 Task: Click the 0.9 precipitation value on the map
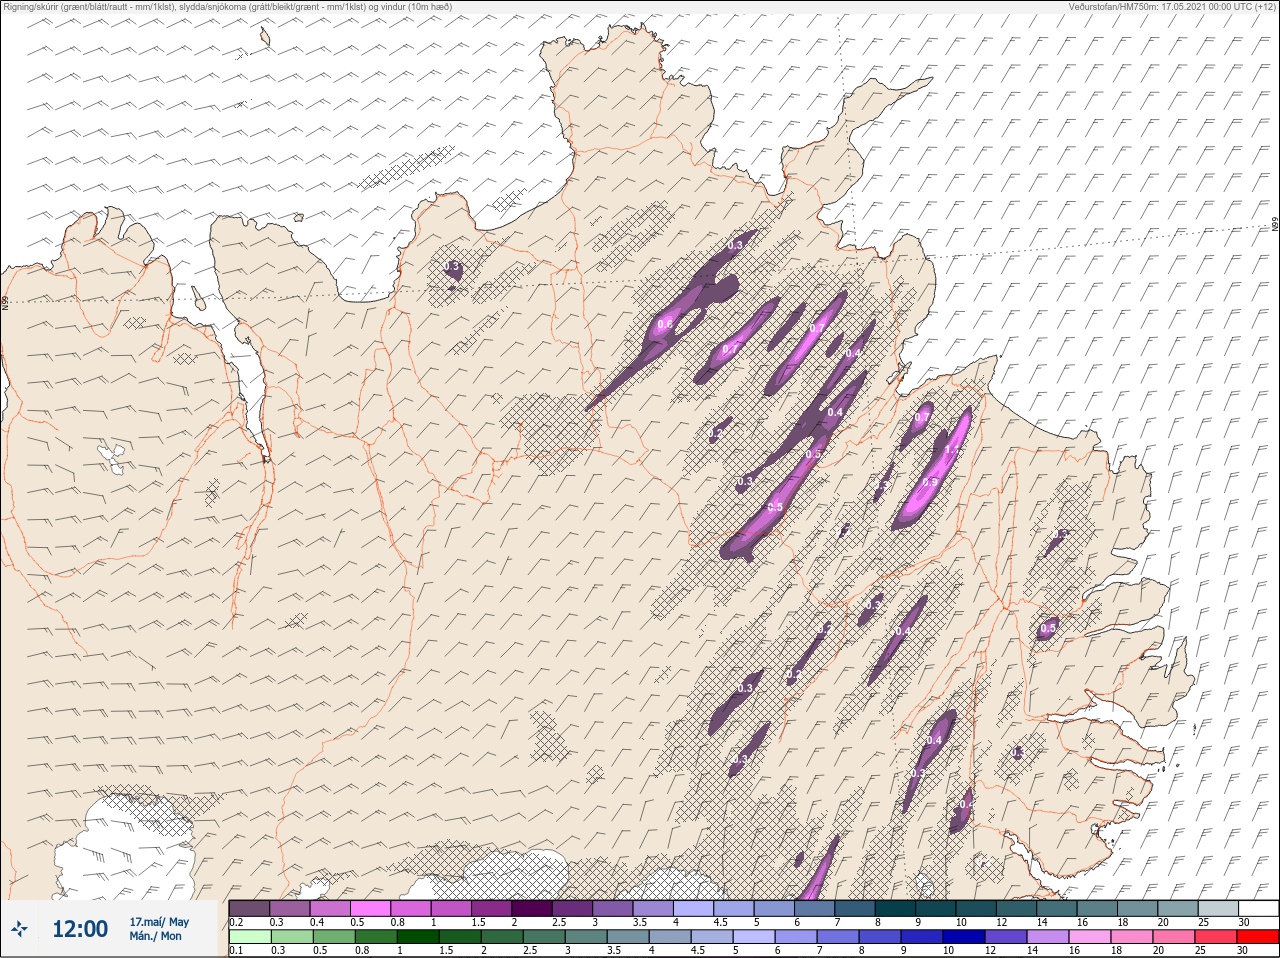[929, 482]
